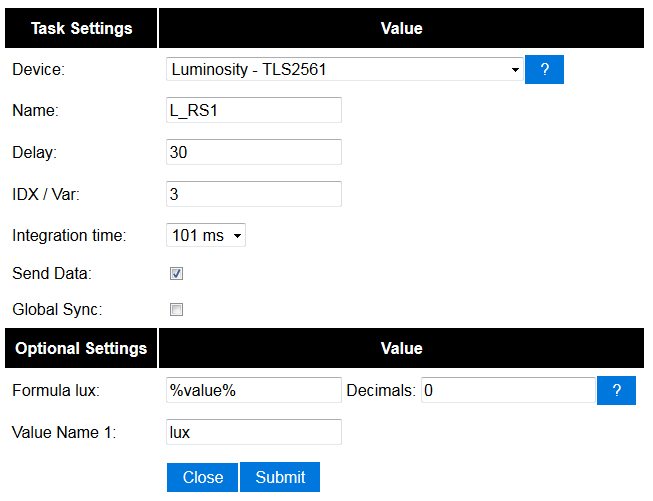This screenshot has height=501, width=653.
Task: Focus the Name field containing L_RS1
Action: click(x=254, y=110)
